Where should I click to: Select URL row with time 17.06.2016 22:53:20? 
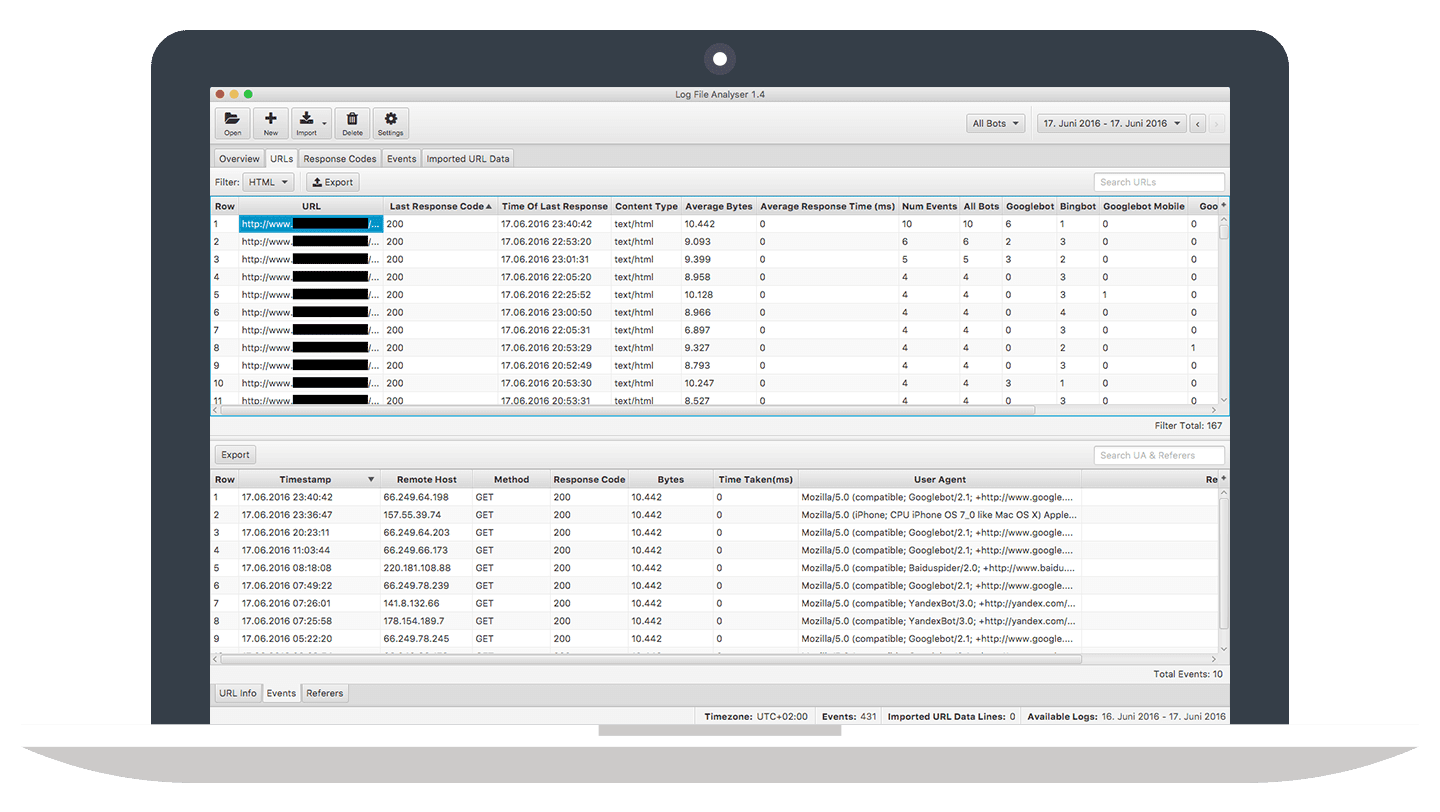pos(714,242)
